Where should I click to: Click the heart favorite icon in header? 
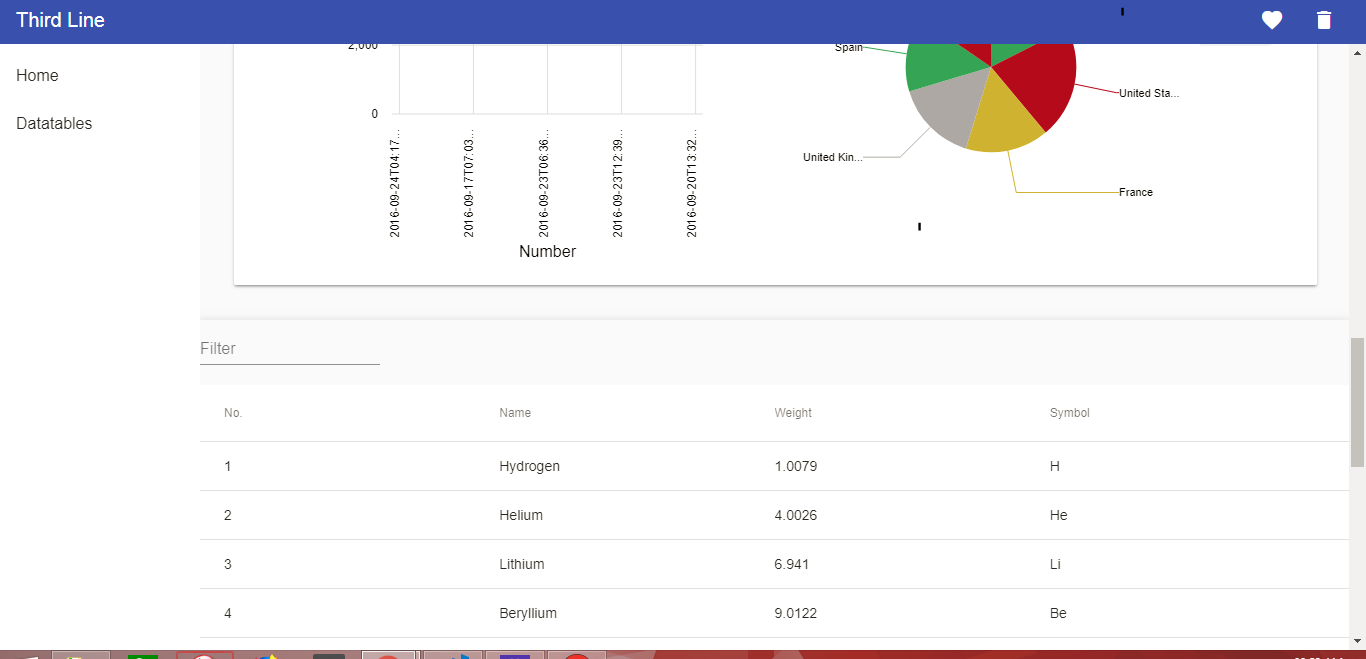point(1271,20)
